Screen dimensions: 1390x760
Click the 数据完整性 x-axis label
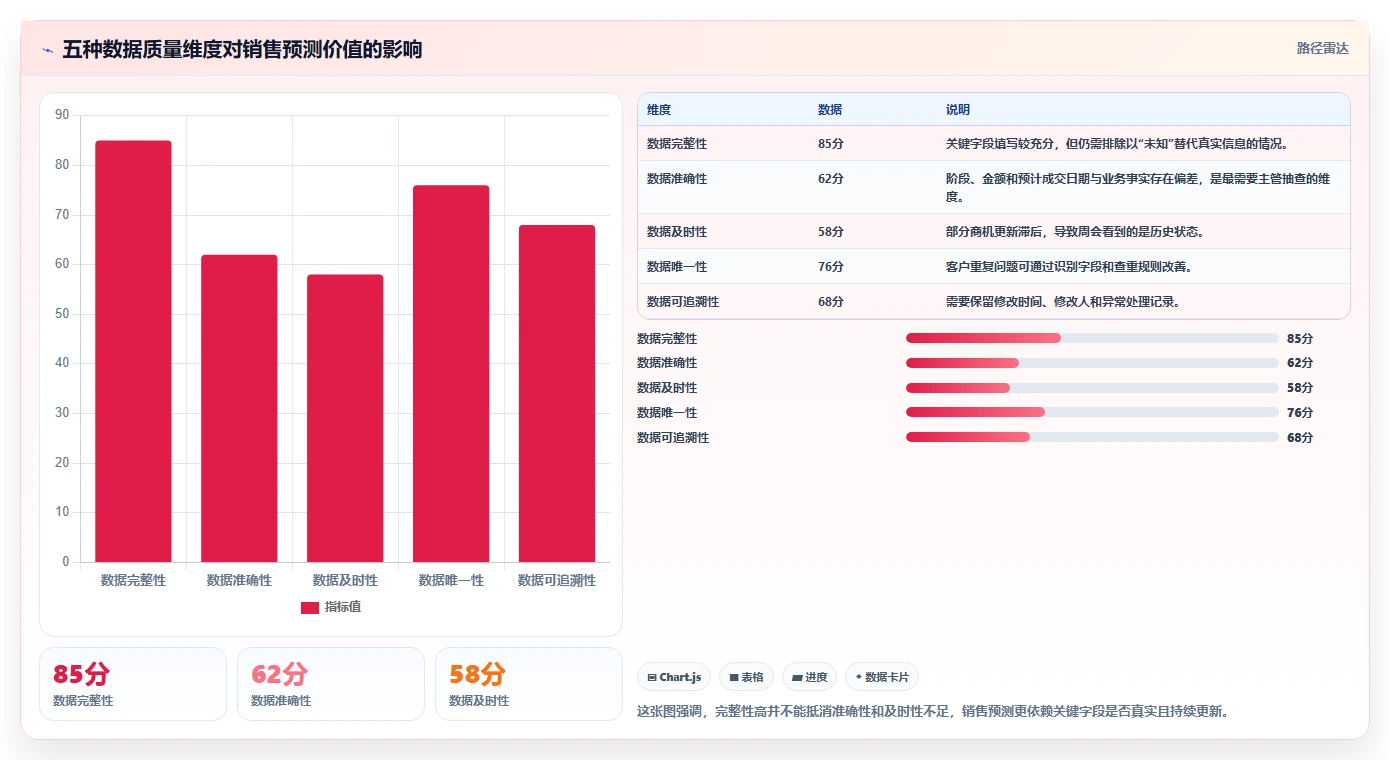point(133,580)
